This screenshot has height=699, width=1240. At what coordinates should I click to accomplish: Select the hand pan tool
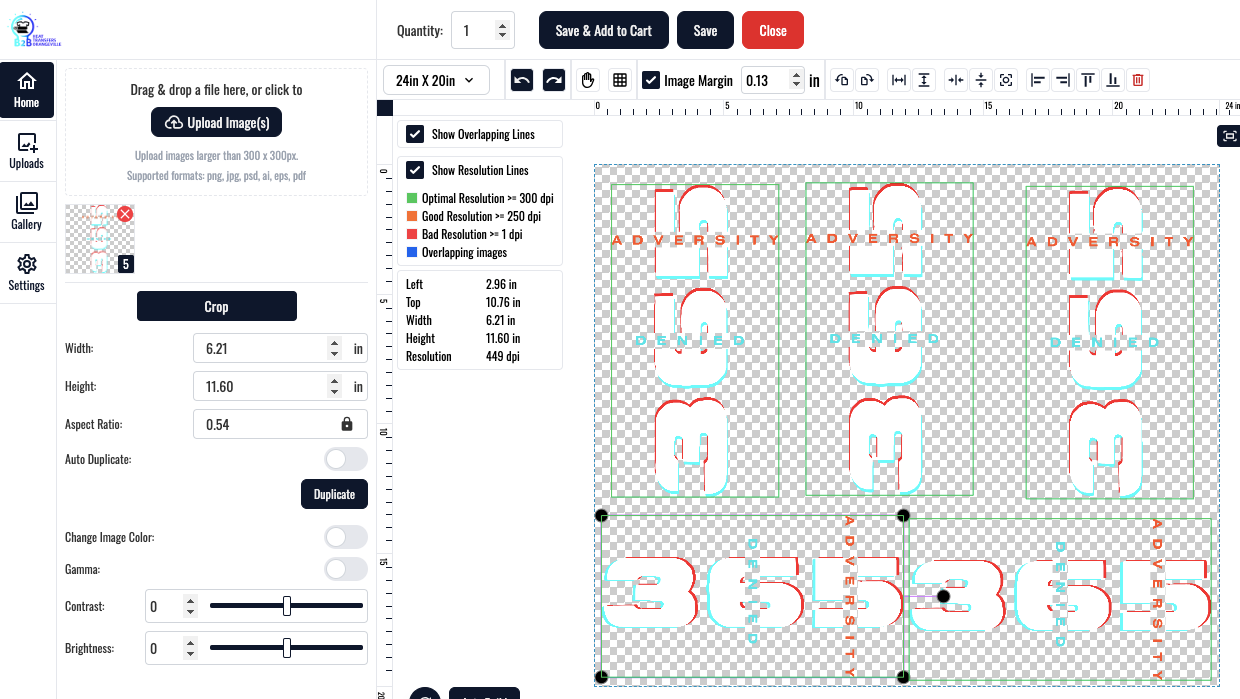point(588,80)
